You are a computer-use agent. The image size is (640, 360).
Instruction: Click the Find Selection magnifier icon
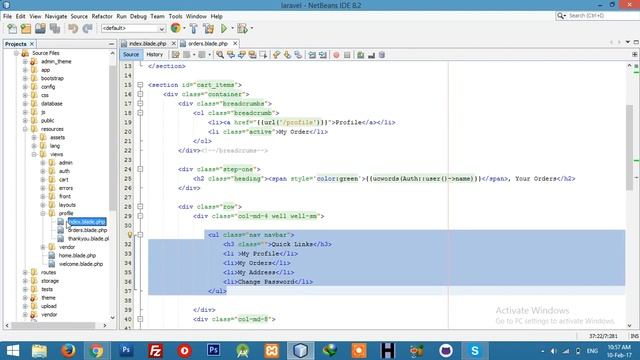point(220,55)
